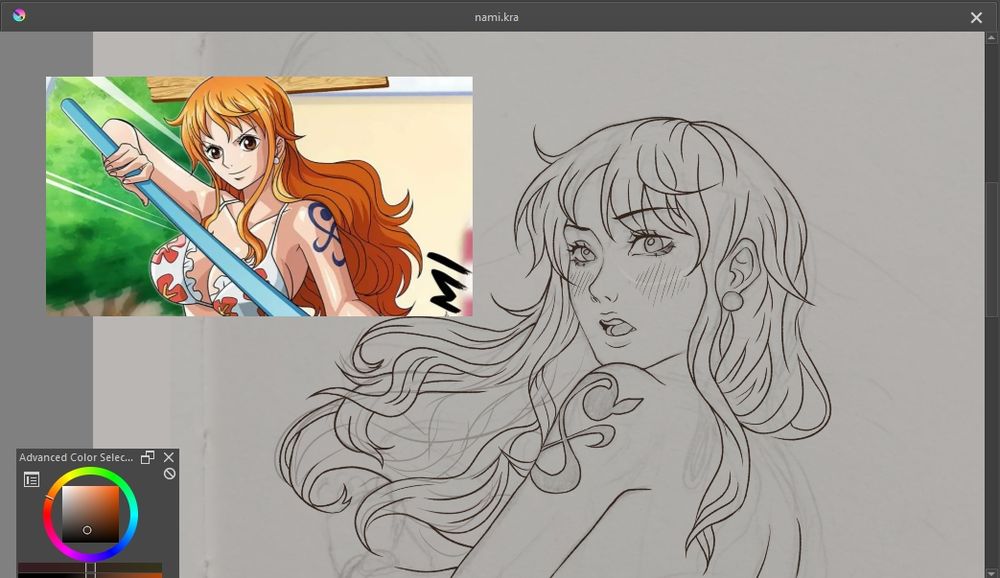Close the Advanced Color Selector panel
The width and height of the screenshot is (1000, 578).
click(x=169, y=457)
